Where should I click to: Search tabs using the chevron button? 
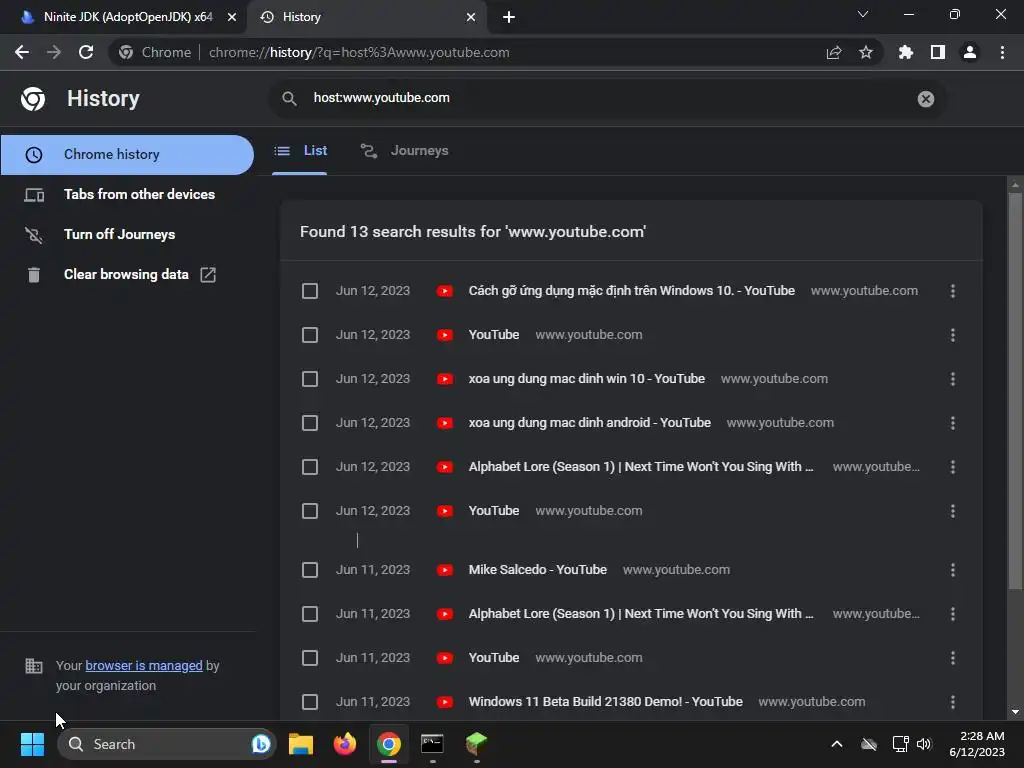click(x=863, y=14)
